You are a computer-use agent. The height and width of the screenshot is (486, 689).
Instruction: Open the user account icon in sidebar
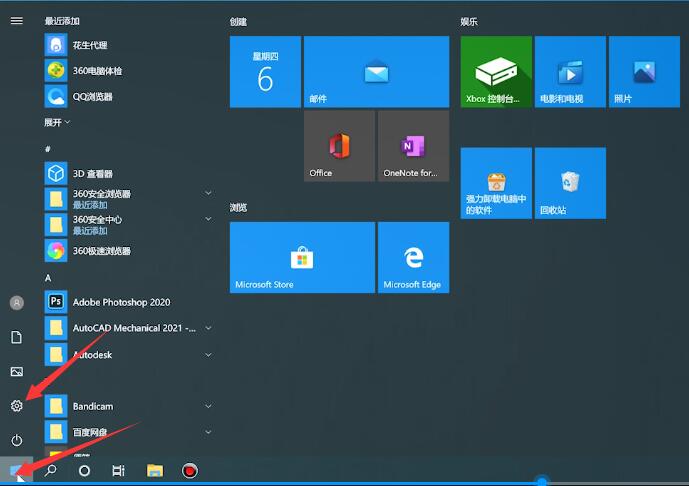tap(17, 303)
